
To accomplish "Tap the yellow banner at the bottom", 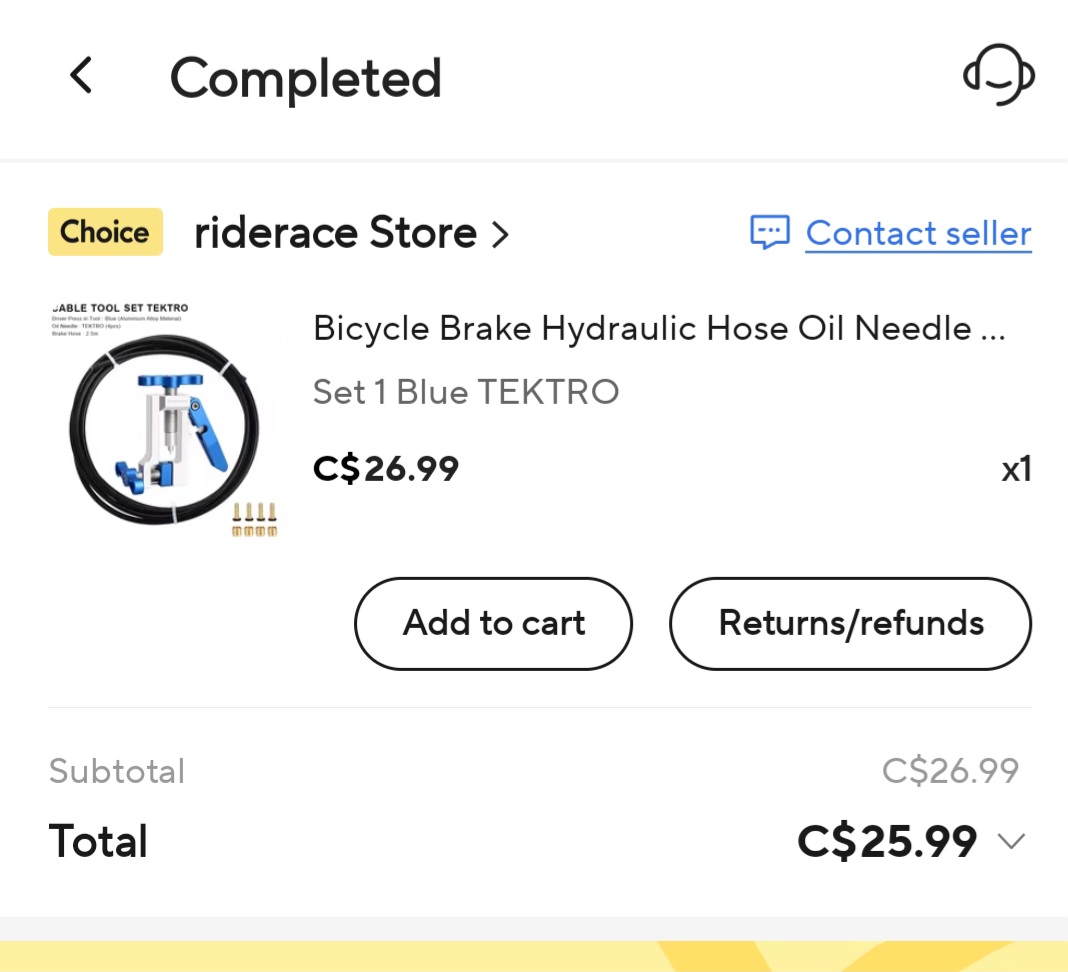I will pyautogui.click(x=534, y=956).
